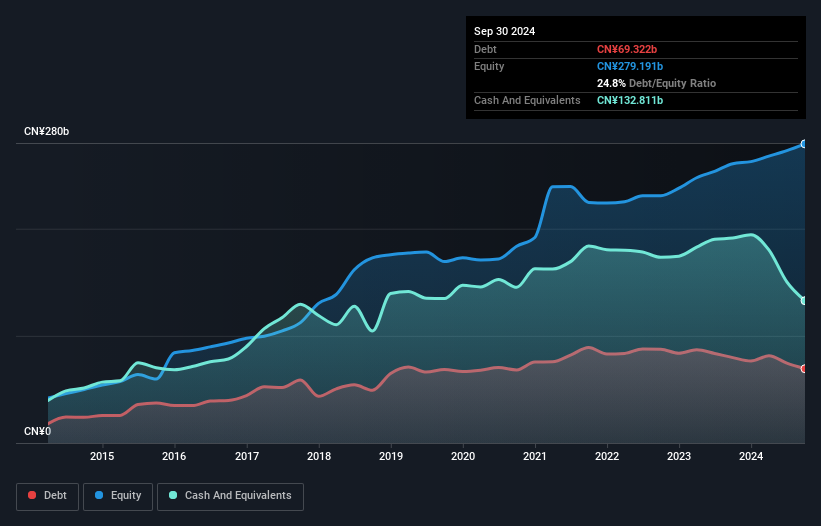This screenshot has height=526, width=821.
Task: Click the 2018 x-axis label
Action: click(319, 456)
